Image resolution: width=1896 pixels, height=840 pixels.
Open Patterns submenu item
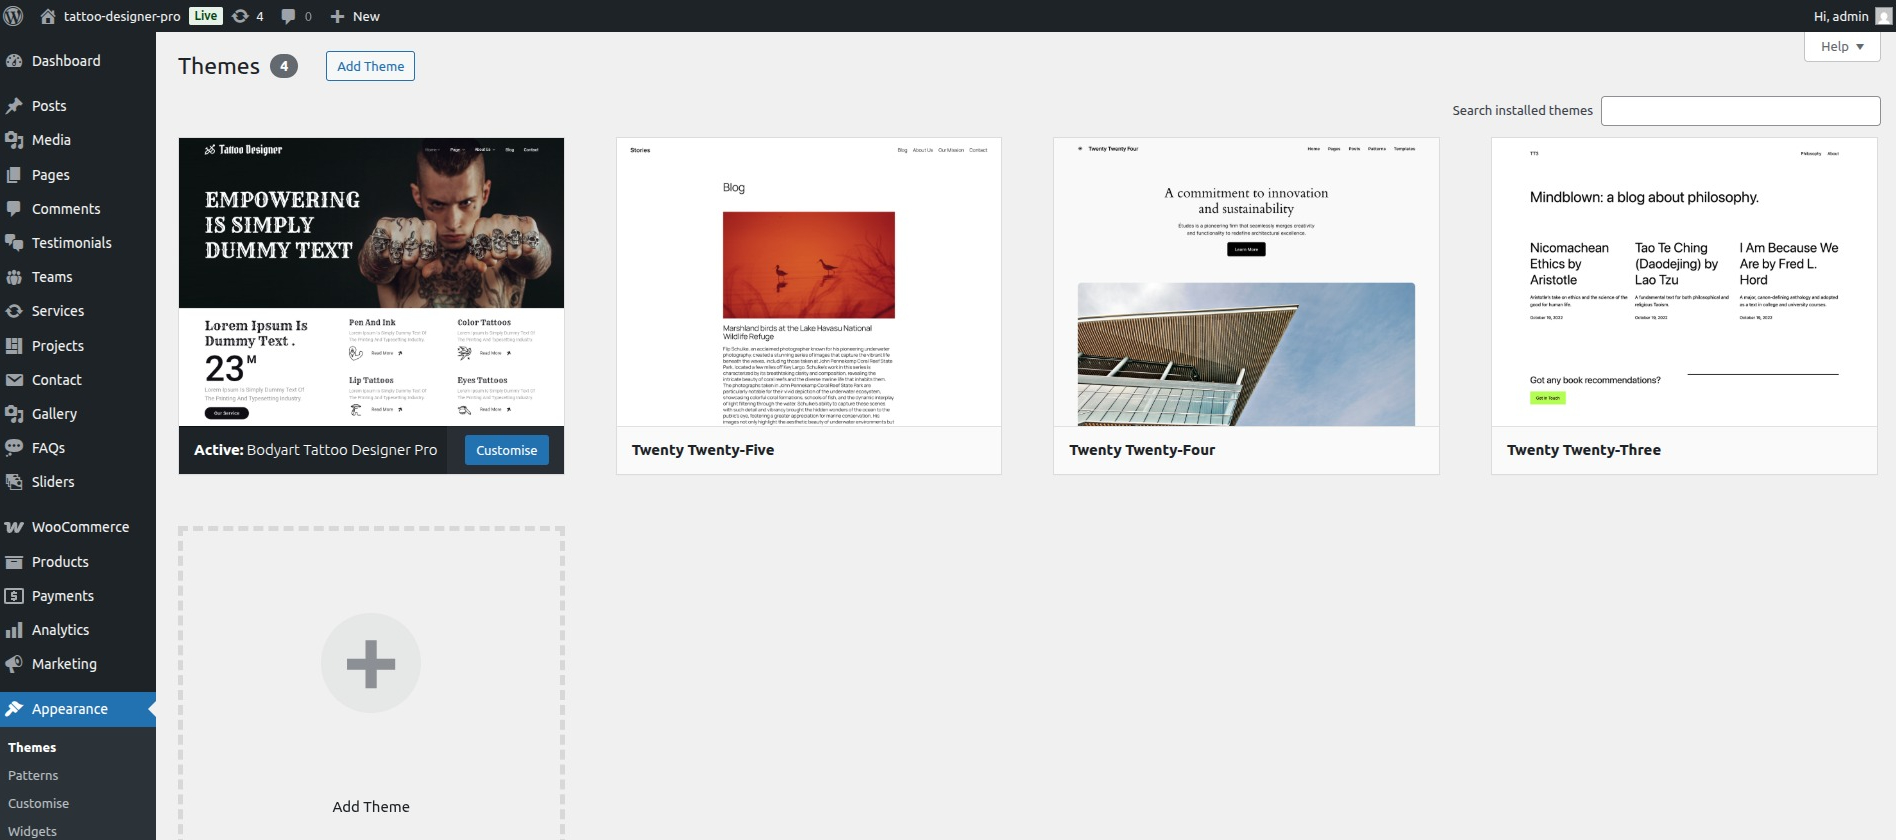point(33,775)
